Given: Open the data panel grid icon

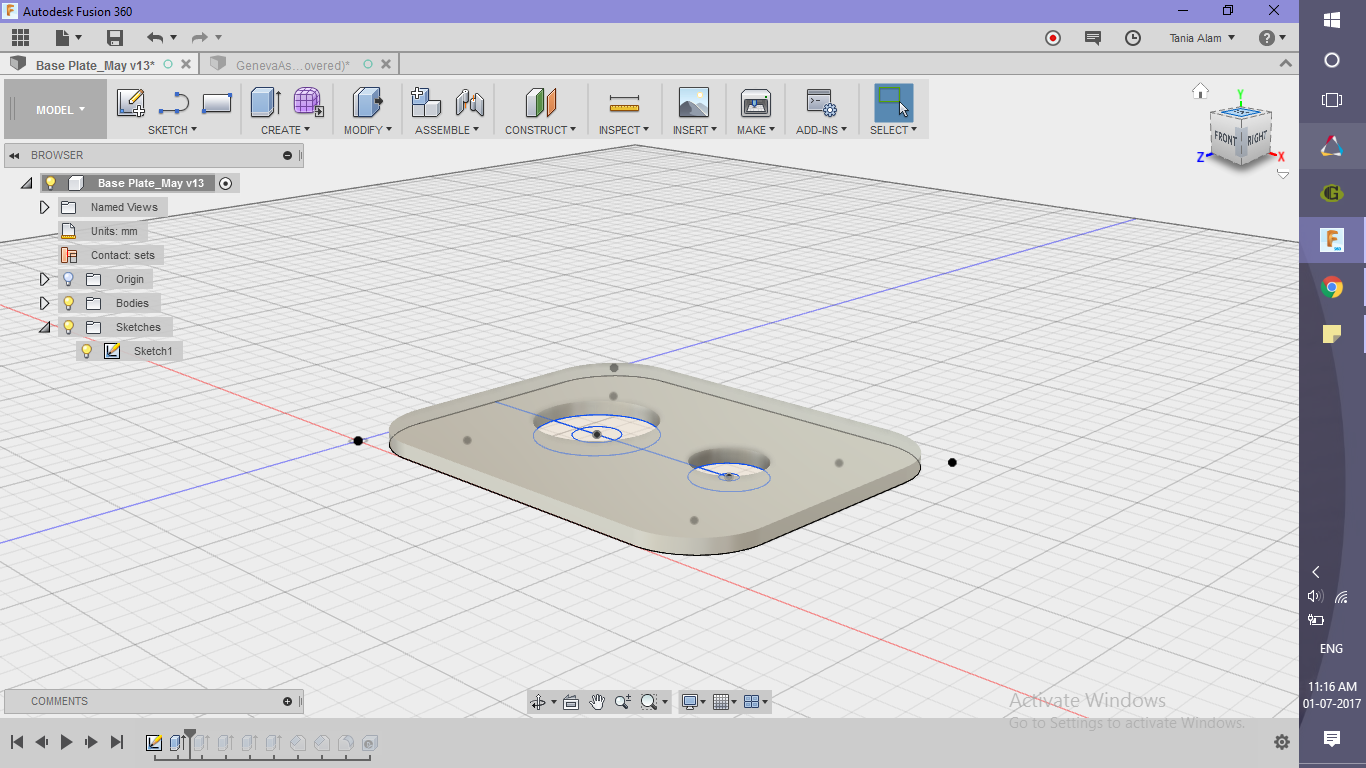Looking at the screenshot, I should click(21, 38).
